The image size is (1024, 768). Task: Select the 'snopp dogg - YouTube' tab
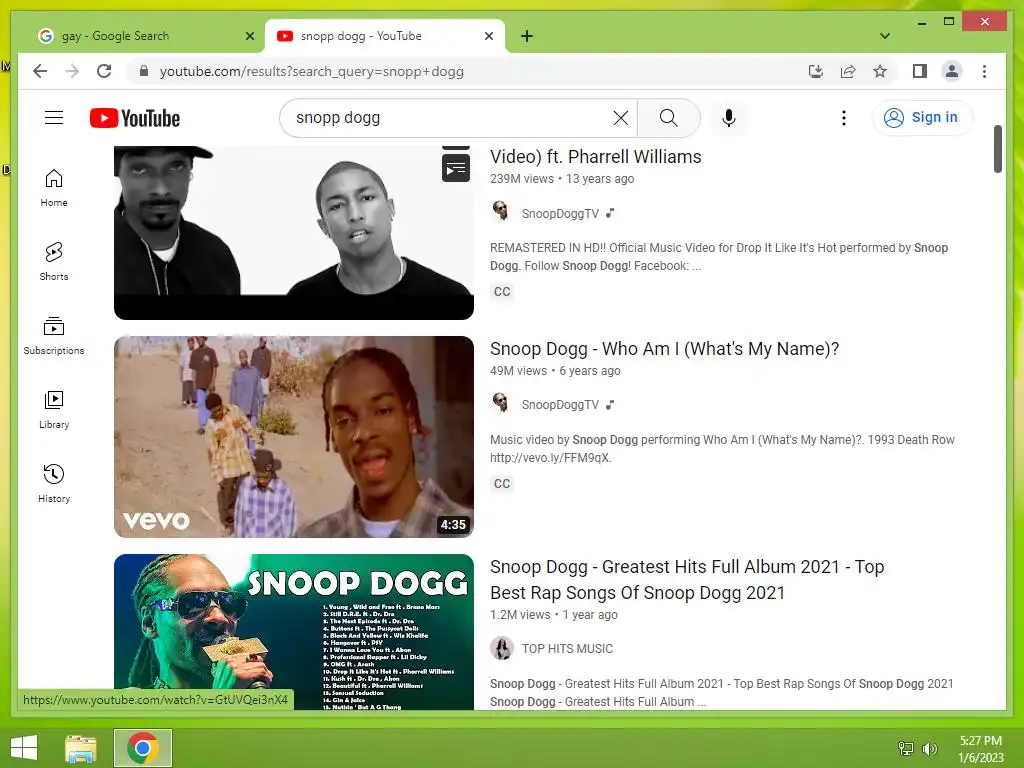385,36
